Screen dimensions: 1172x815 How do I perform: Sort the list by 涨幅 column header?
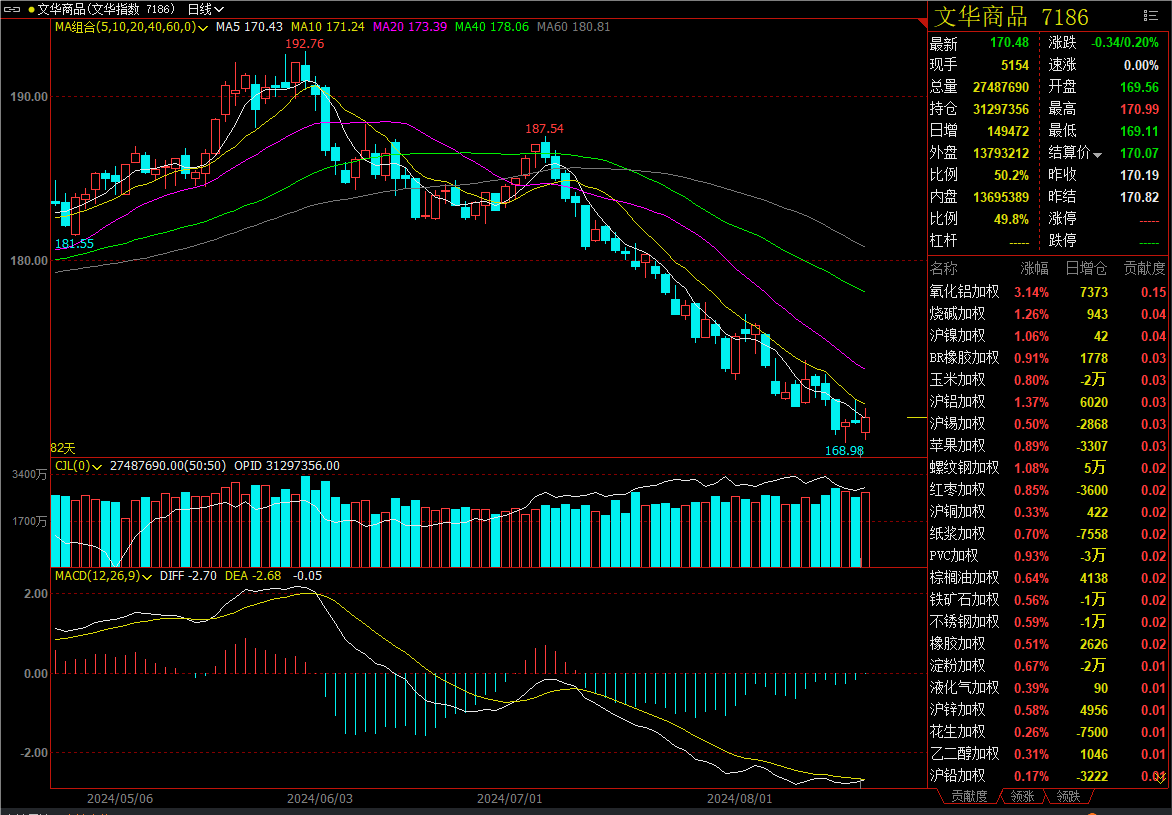point(1034,269)
